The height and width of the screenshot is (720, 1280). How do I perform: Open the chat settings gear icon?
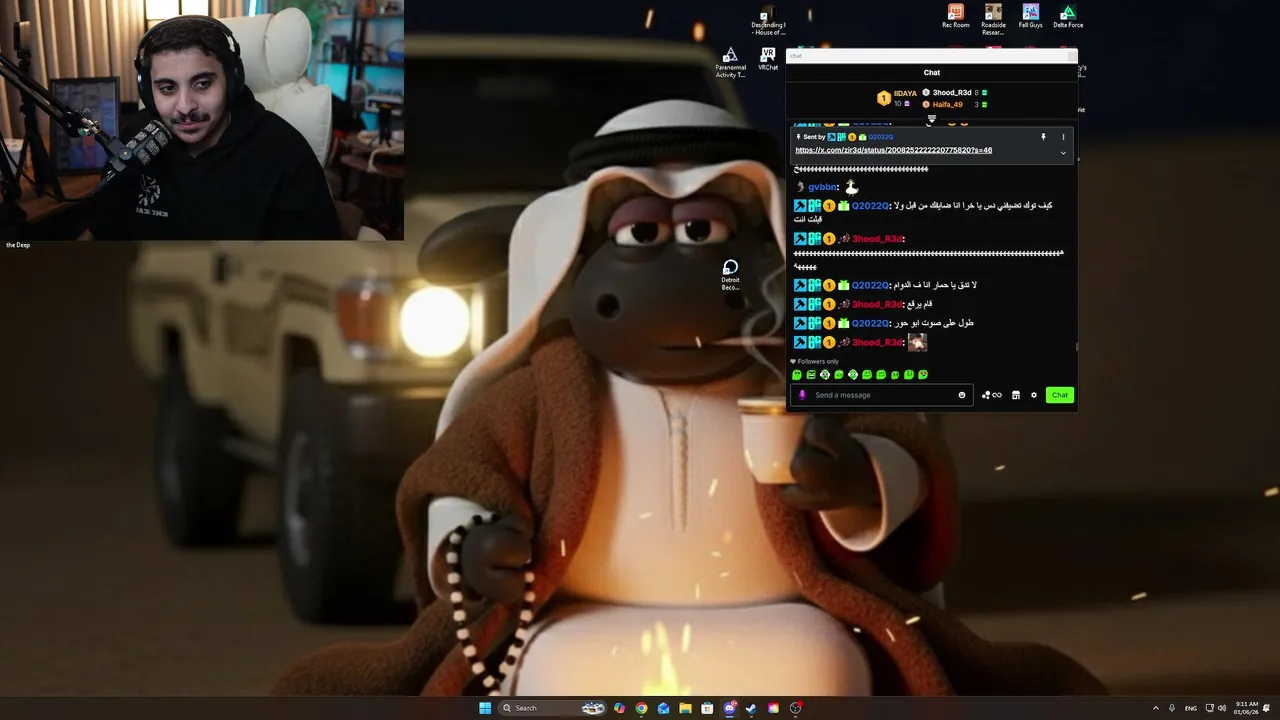click(1034, 395)
